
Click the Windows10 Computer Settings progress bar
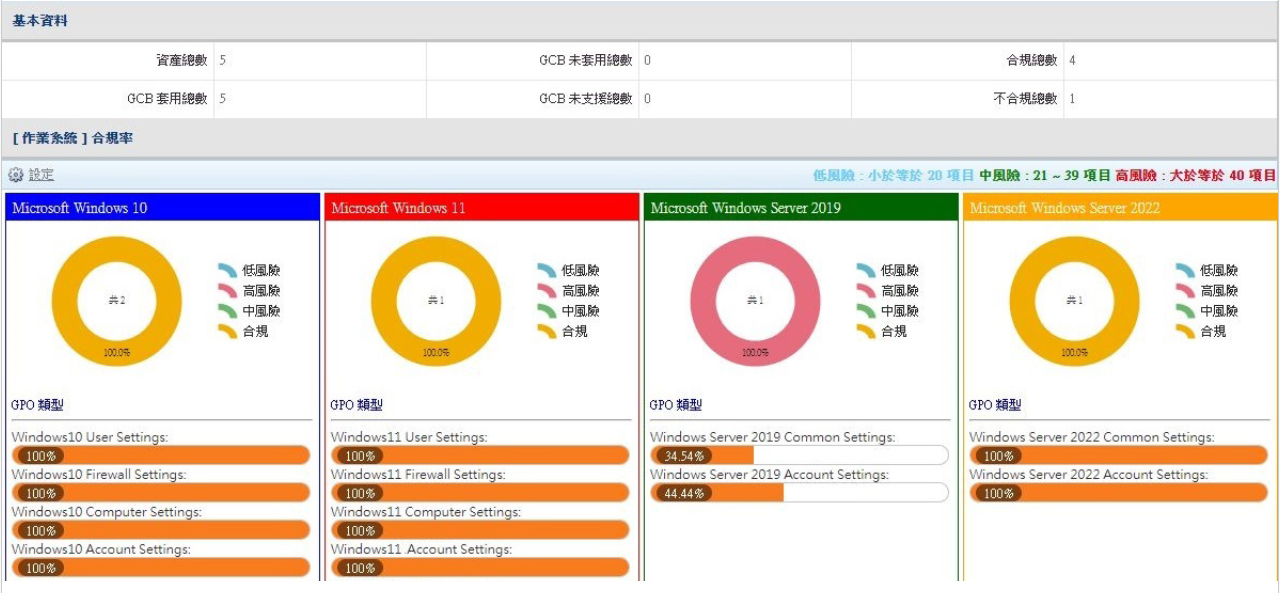[x=161, y=530]
